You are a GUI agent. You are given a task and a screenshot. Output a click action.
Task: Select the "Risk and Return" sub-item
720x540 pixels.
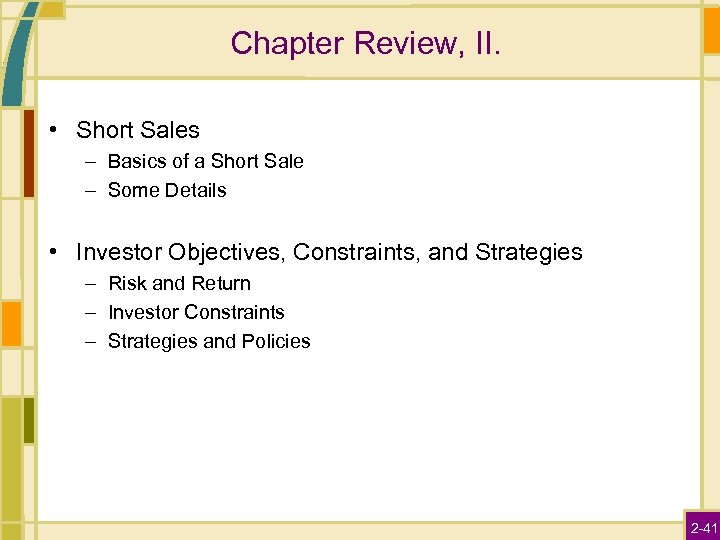pos(179,283)
